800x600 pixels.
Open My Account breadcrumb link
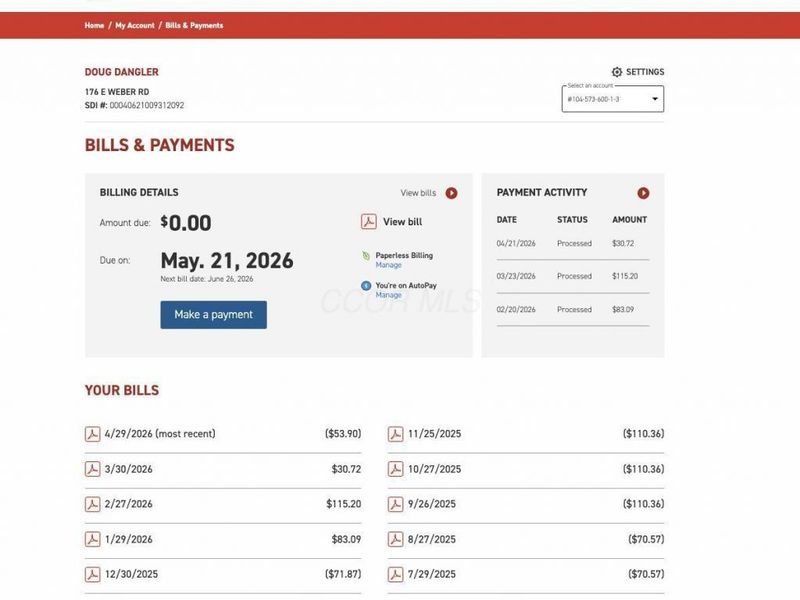click(135, 26)
